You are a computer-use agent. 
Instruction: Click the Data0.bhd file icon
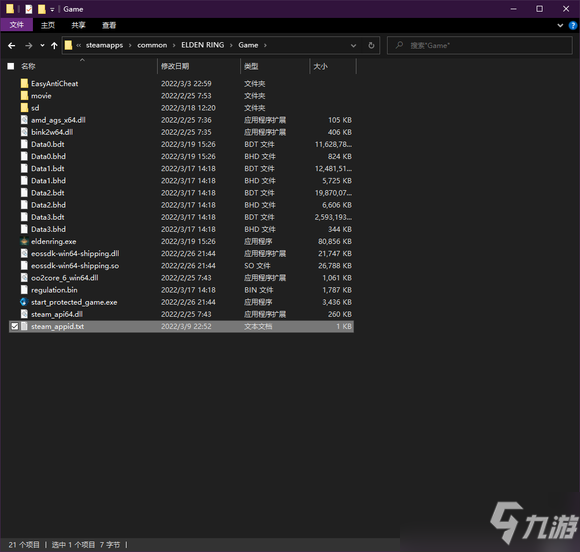[24, 156]
